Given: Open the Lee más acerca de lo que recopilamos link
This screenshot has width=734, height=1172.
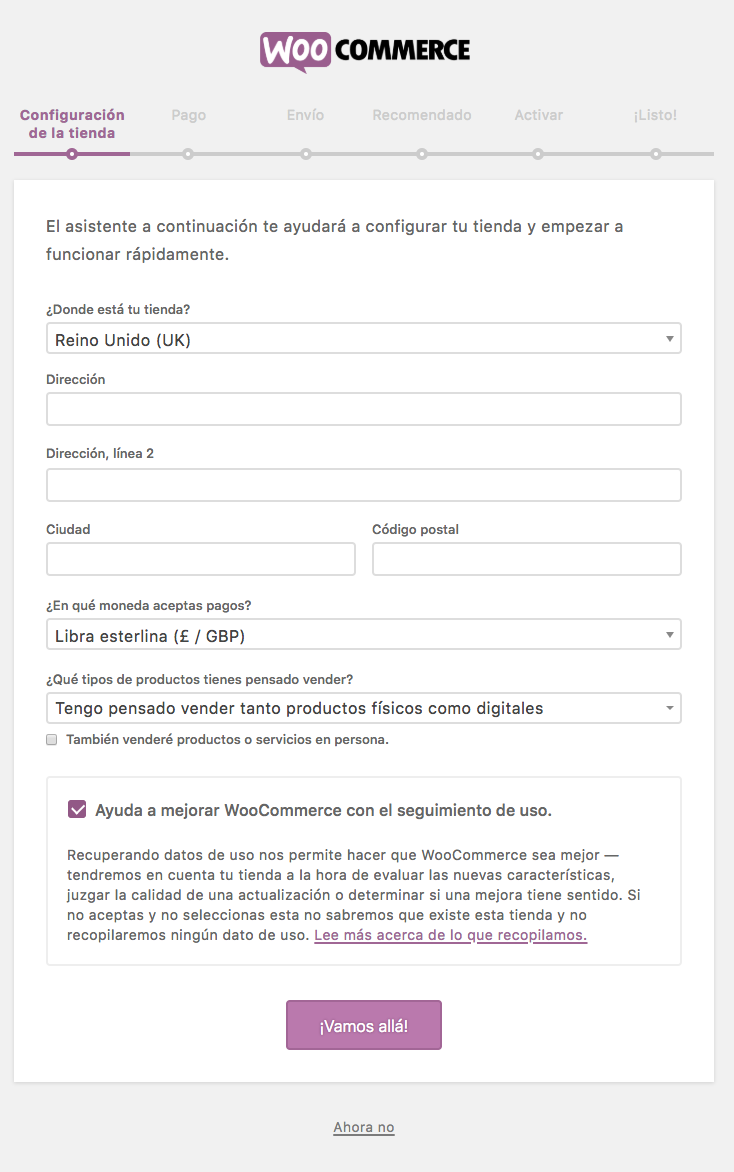Looking at the screenshot, I should click(x=449, y=935).
